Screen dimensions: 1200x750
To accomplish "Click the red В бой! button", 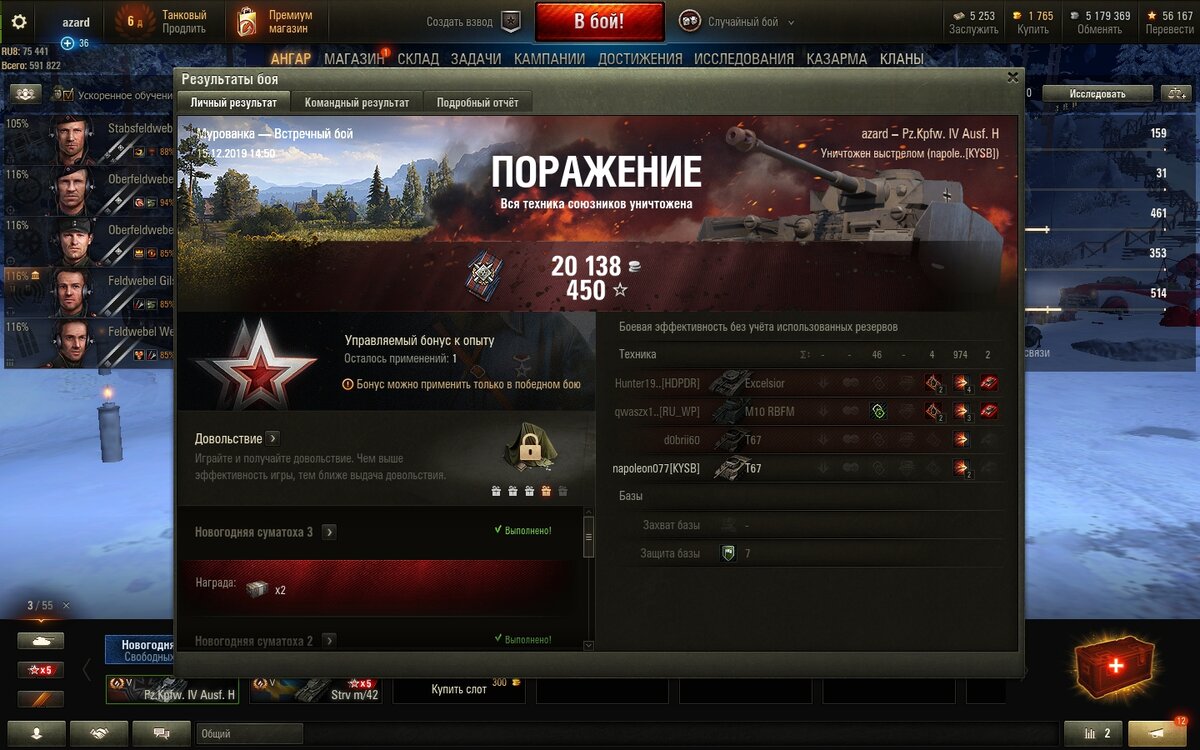I will click(599, 21).
